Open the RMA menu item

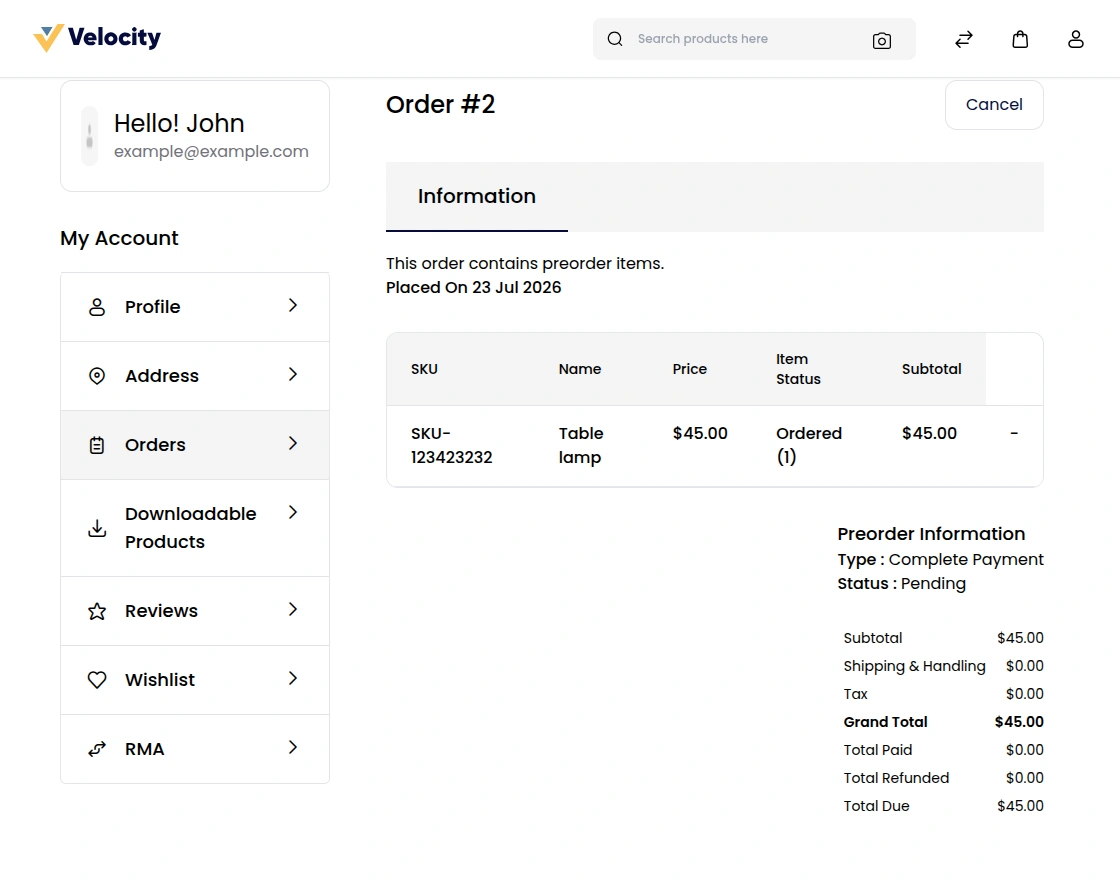coord(195,749)
